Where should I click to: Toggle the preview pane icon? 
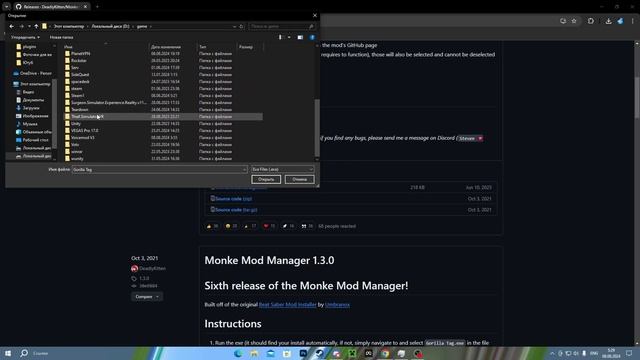(300, 37)
